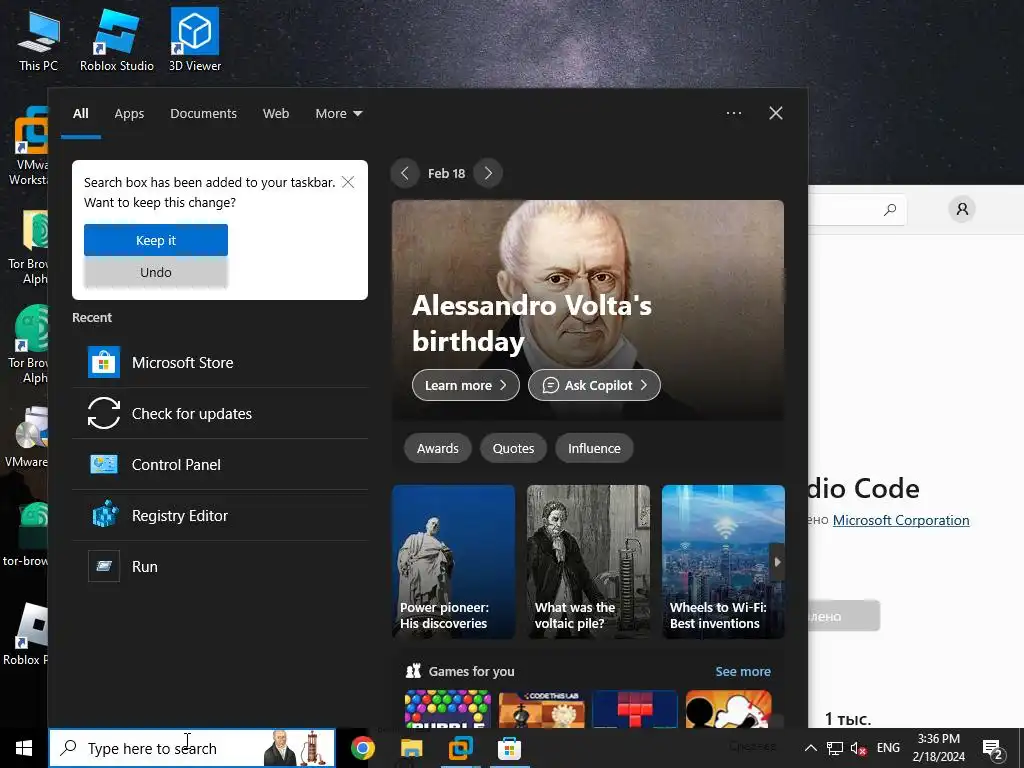The height and width of the screenshot is (768, 1024).
Task: Select the Quotes chip
Action: (x=513, y=449)
